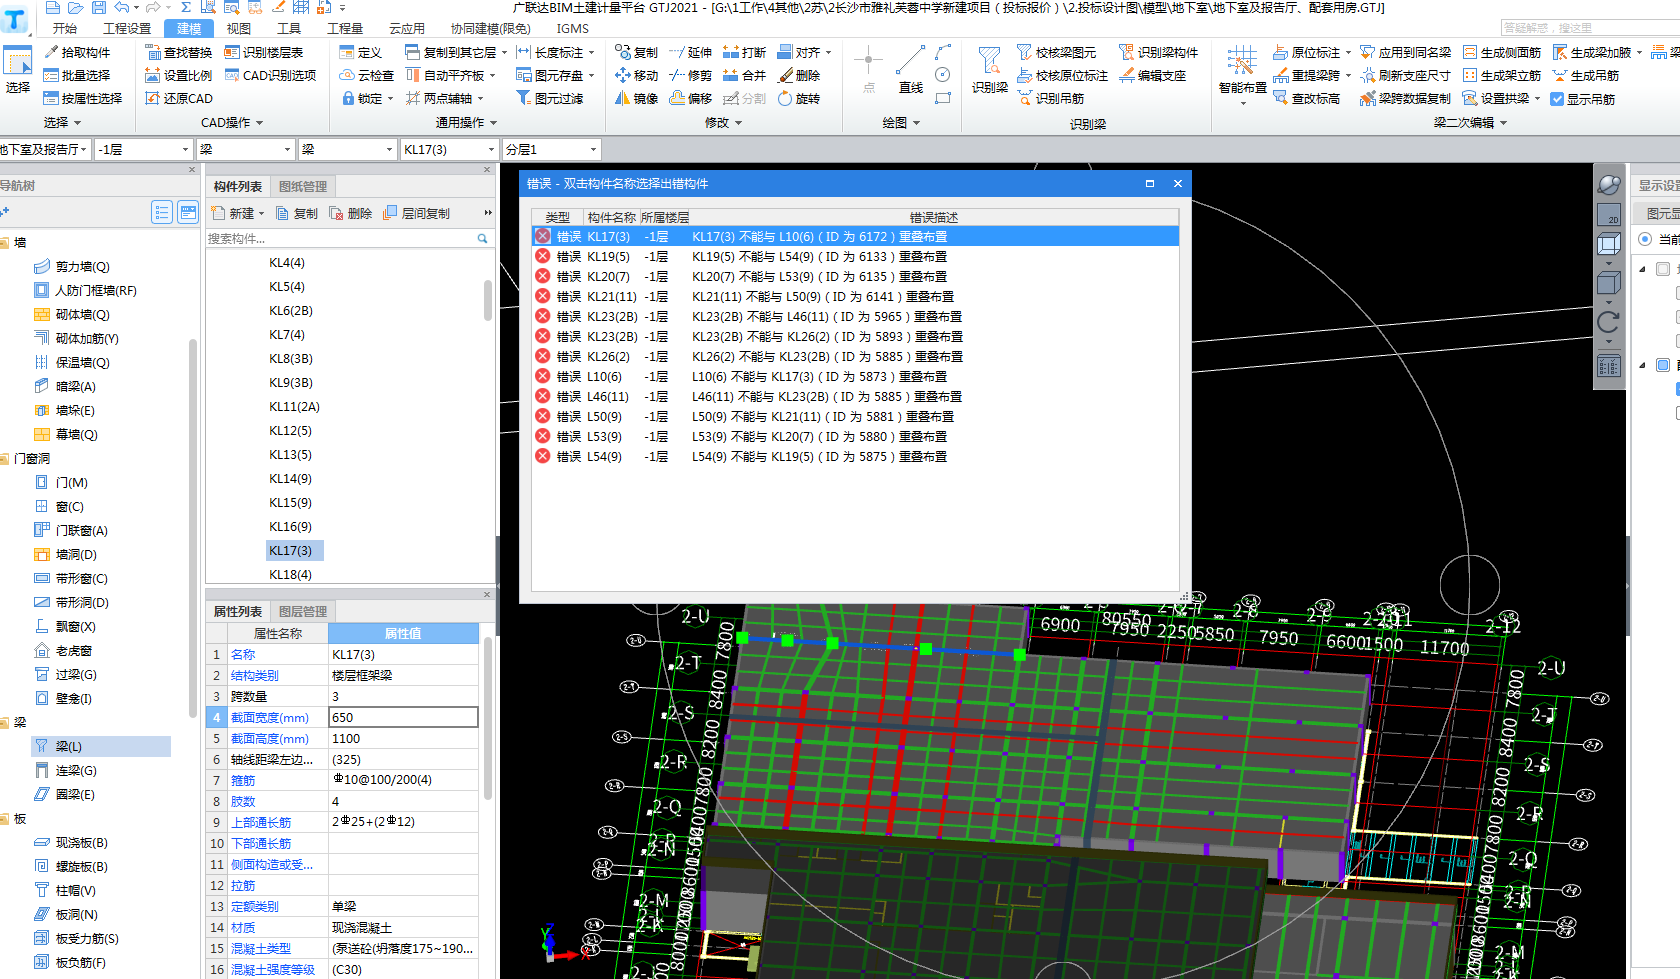Open the floor dropdown showing -1层

(143, 149)
